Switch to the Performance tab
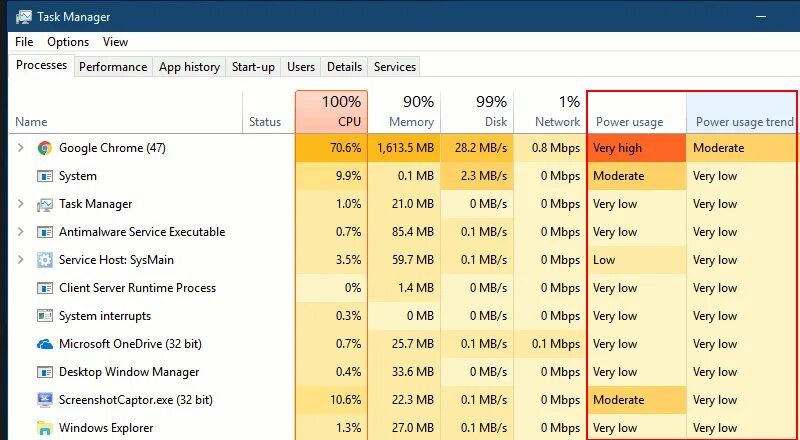Viewport: 800px width, 440px height. coord(113,67)
